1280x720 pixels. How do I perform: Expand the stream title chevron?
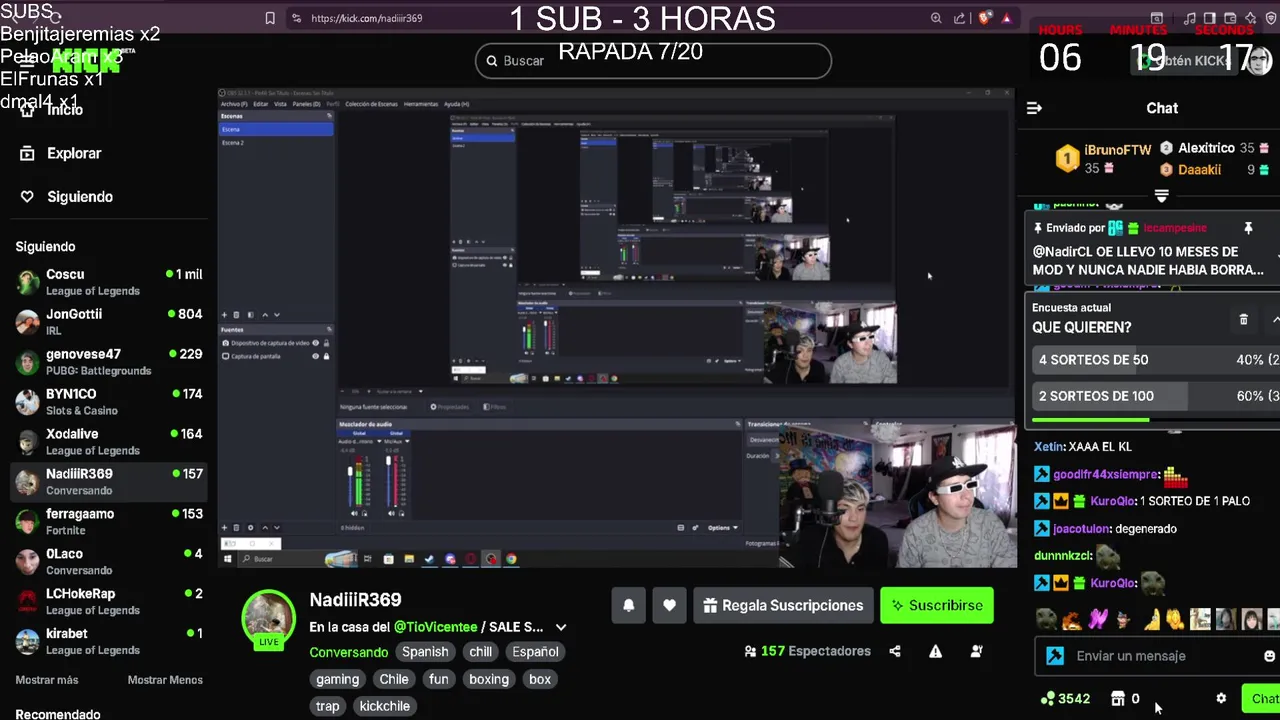(x=561, y=627)
